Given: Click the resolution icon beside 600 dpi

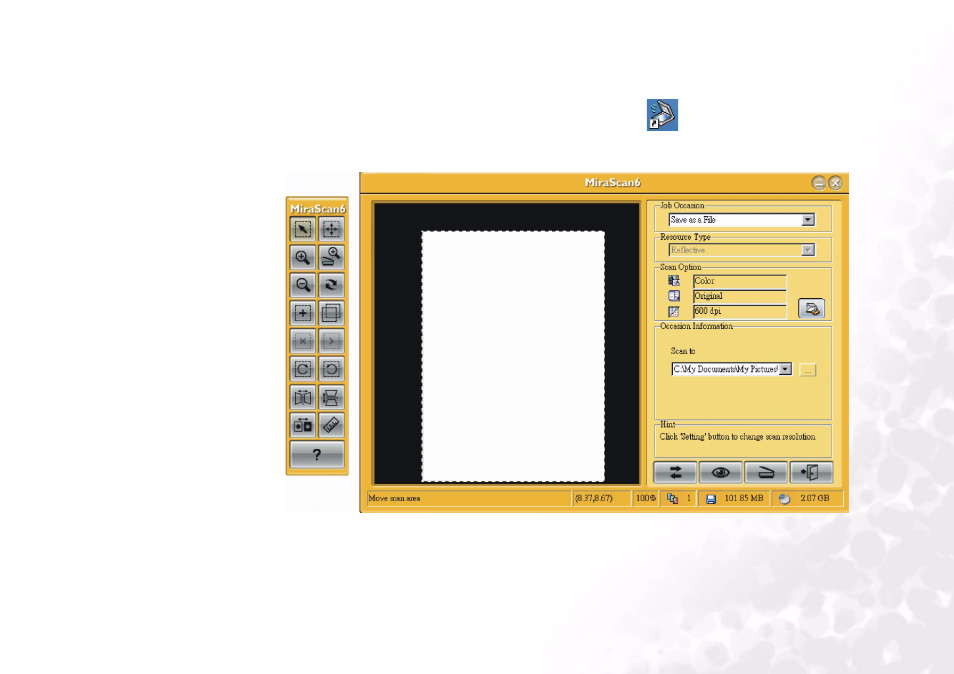Looking at the screenshot, I should pyautogui.click(x=674, y=311).
